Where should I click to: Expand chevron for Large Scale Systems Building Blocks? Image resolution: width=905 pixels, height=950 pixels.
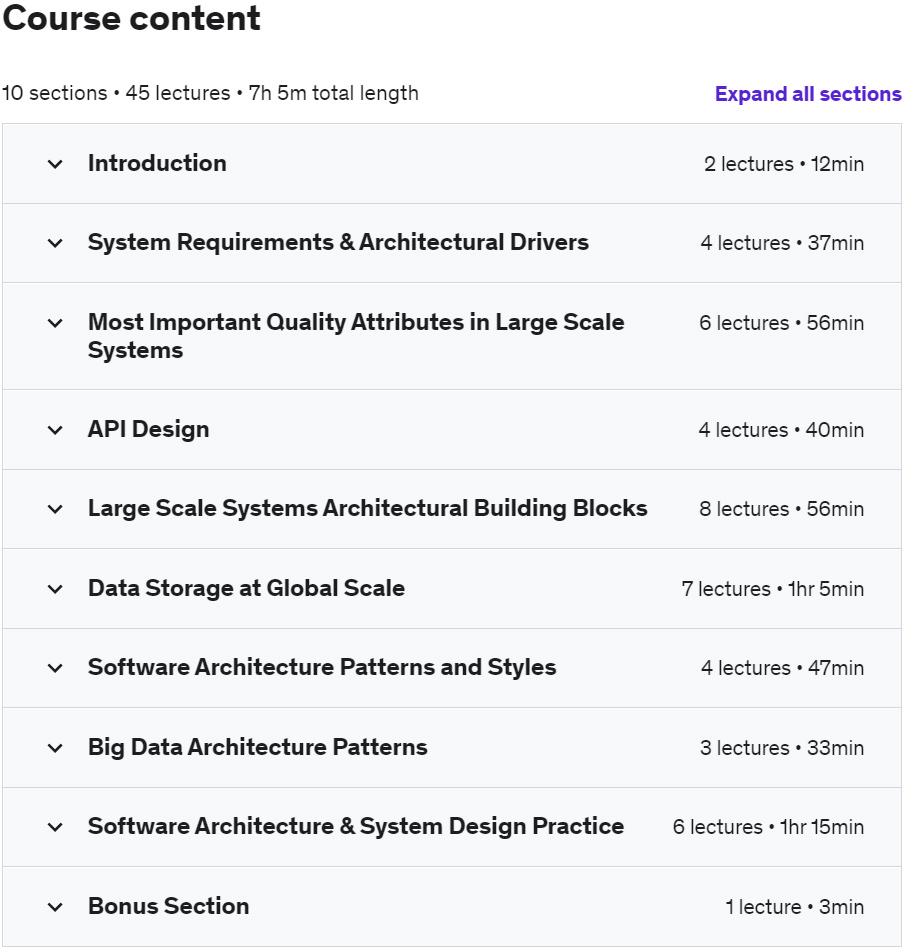(x=55, y=509)
